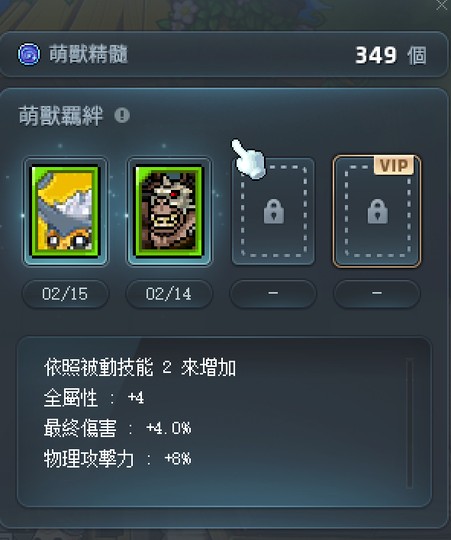451x540 pixels.
Task: Click the 349 個 essence count
Action: pos(391,55)
